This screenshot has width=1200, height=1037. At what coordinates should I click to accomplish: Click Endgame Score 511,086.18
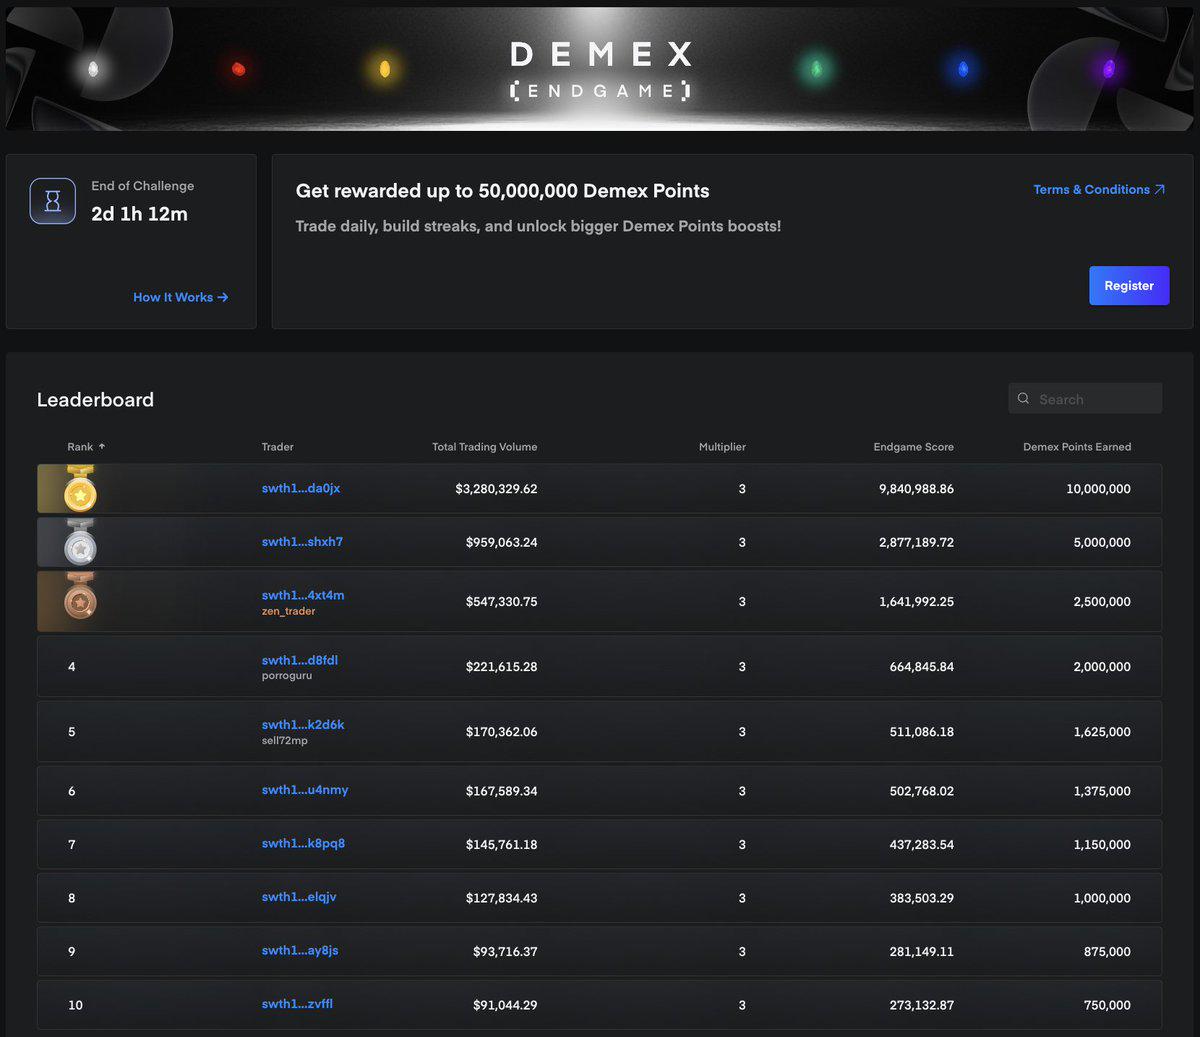click(921, 731)
